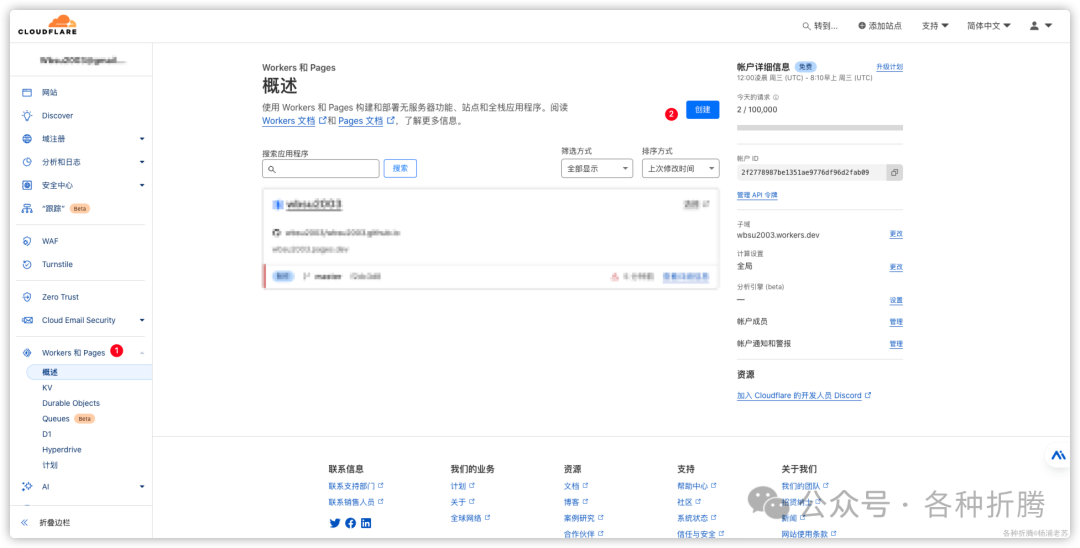Expand the 域注册 sidebar section

pyautogui.click(x=142, y=138)
